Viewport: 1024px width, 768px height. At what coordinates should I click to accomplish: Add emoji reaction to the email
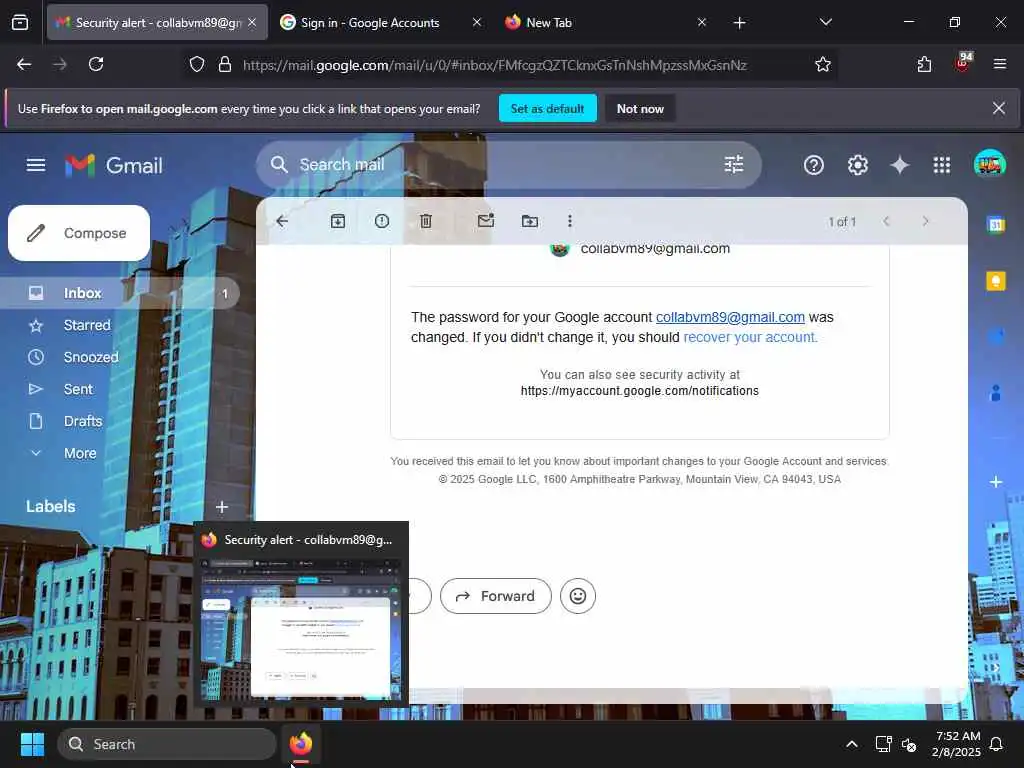point(578,596)
